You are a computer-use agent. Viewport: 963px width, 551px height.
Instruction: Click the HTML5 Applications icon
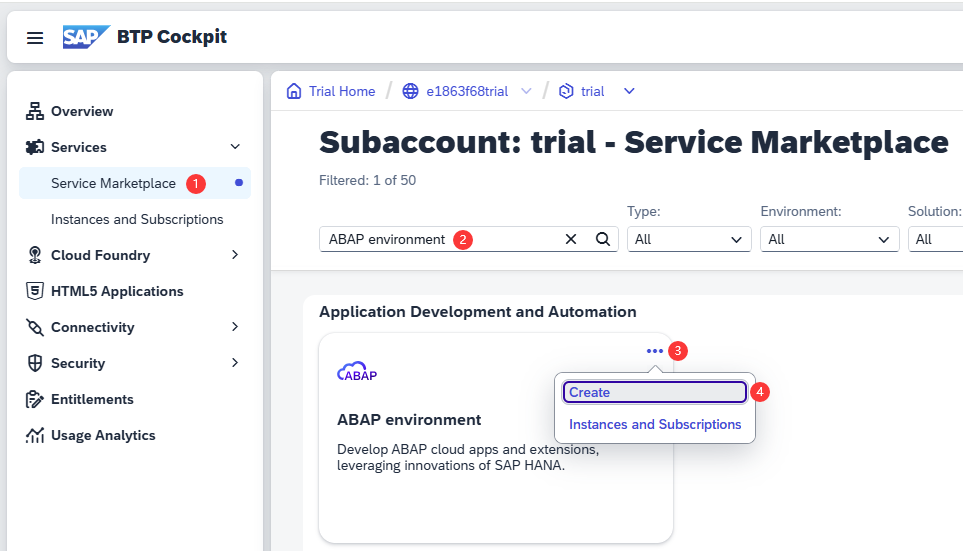point(34,291)
